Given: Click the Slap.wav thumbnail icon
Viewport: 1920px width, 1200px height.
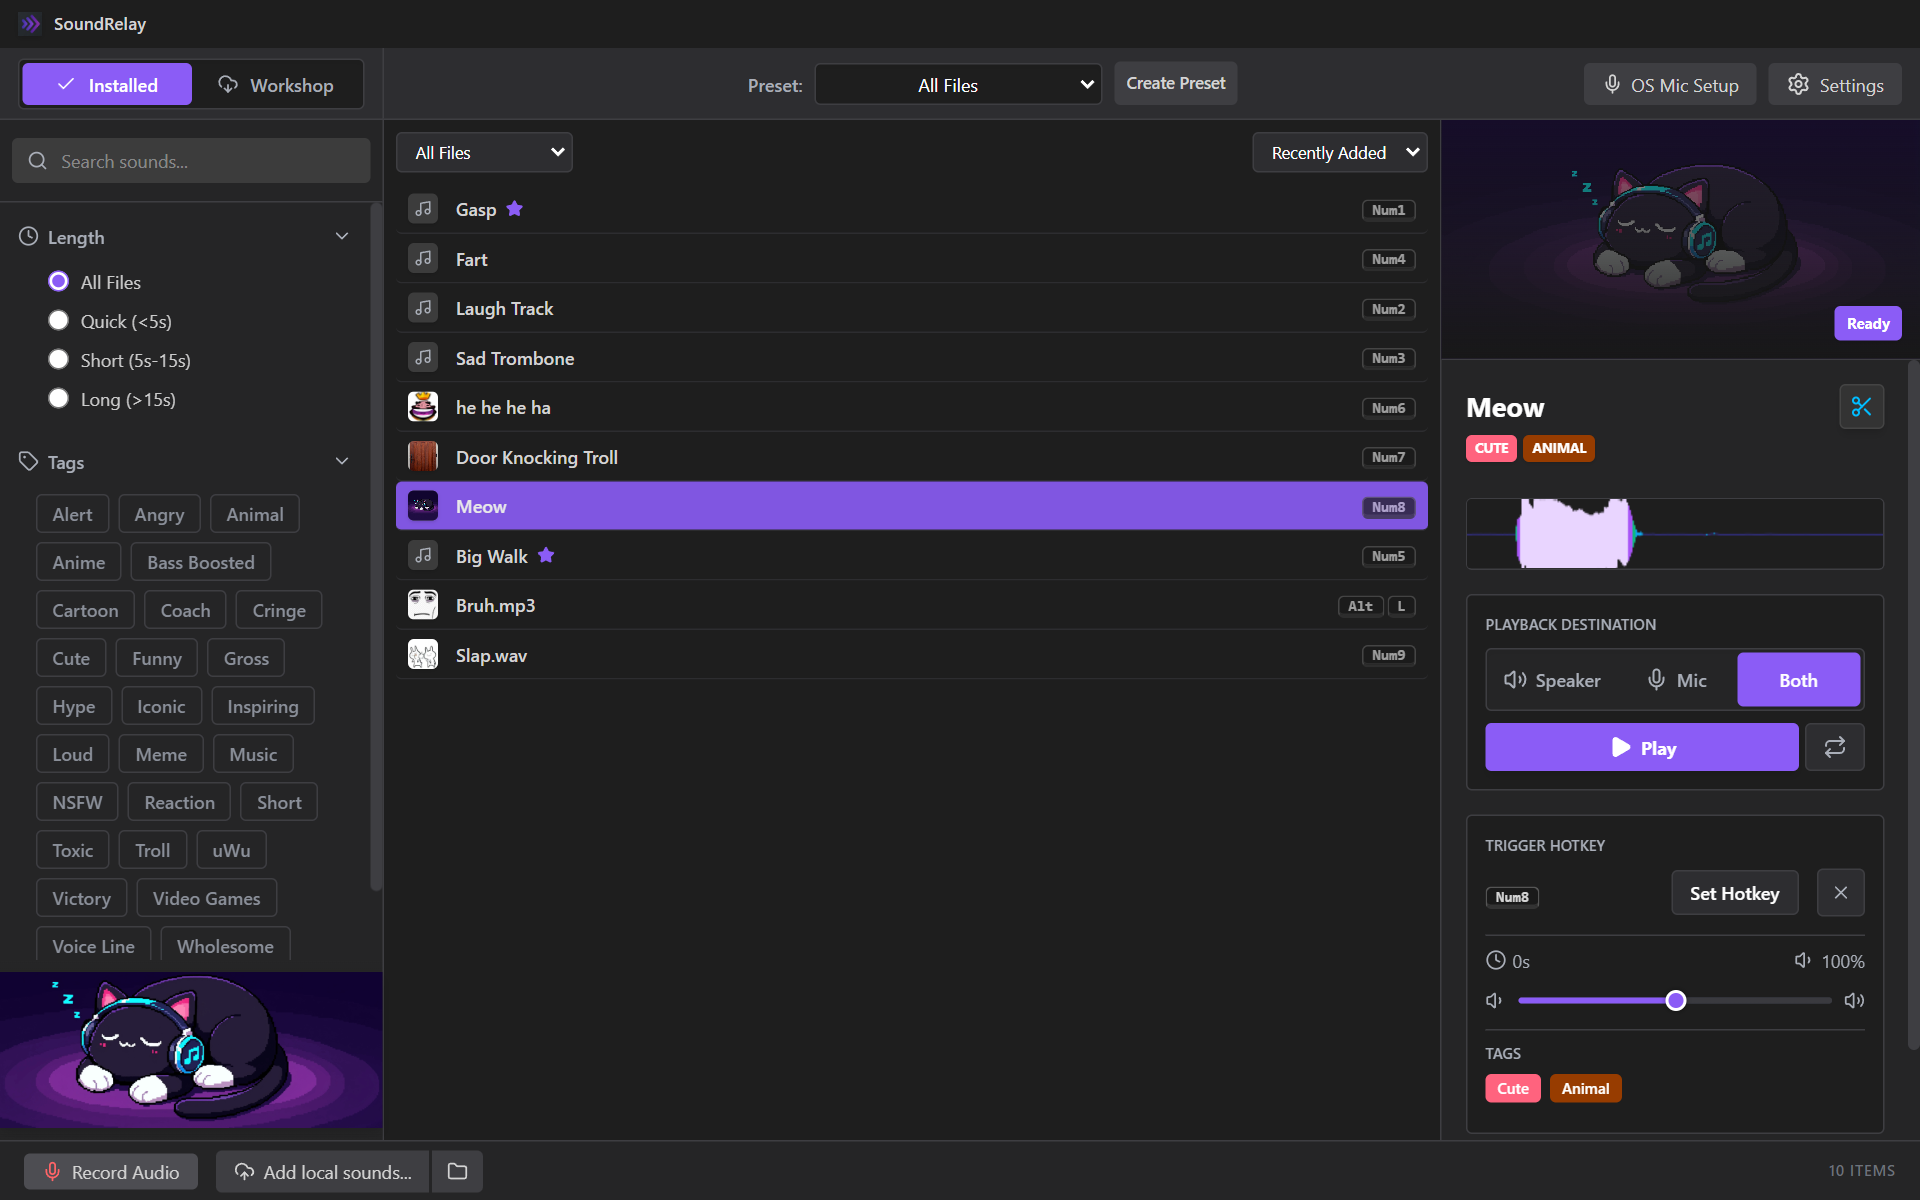Looking at the screenshot, I should [423, 655].
